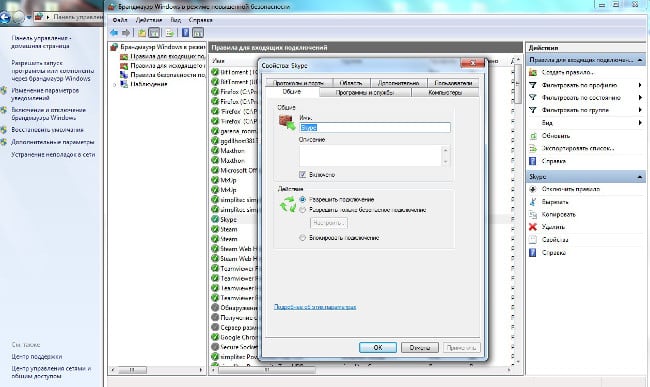This screenshot has width=650, height=387.
Task: Switch to the Программы и службы tab
Action: click(365, 93)
